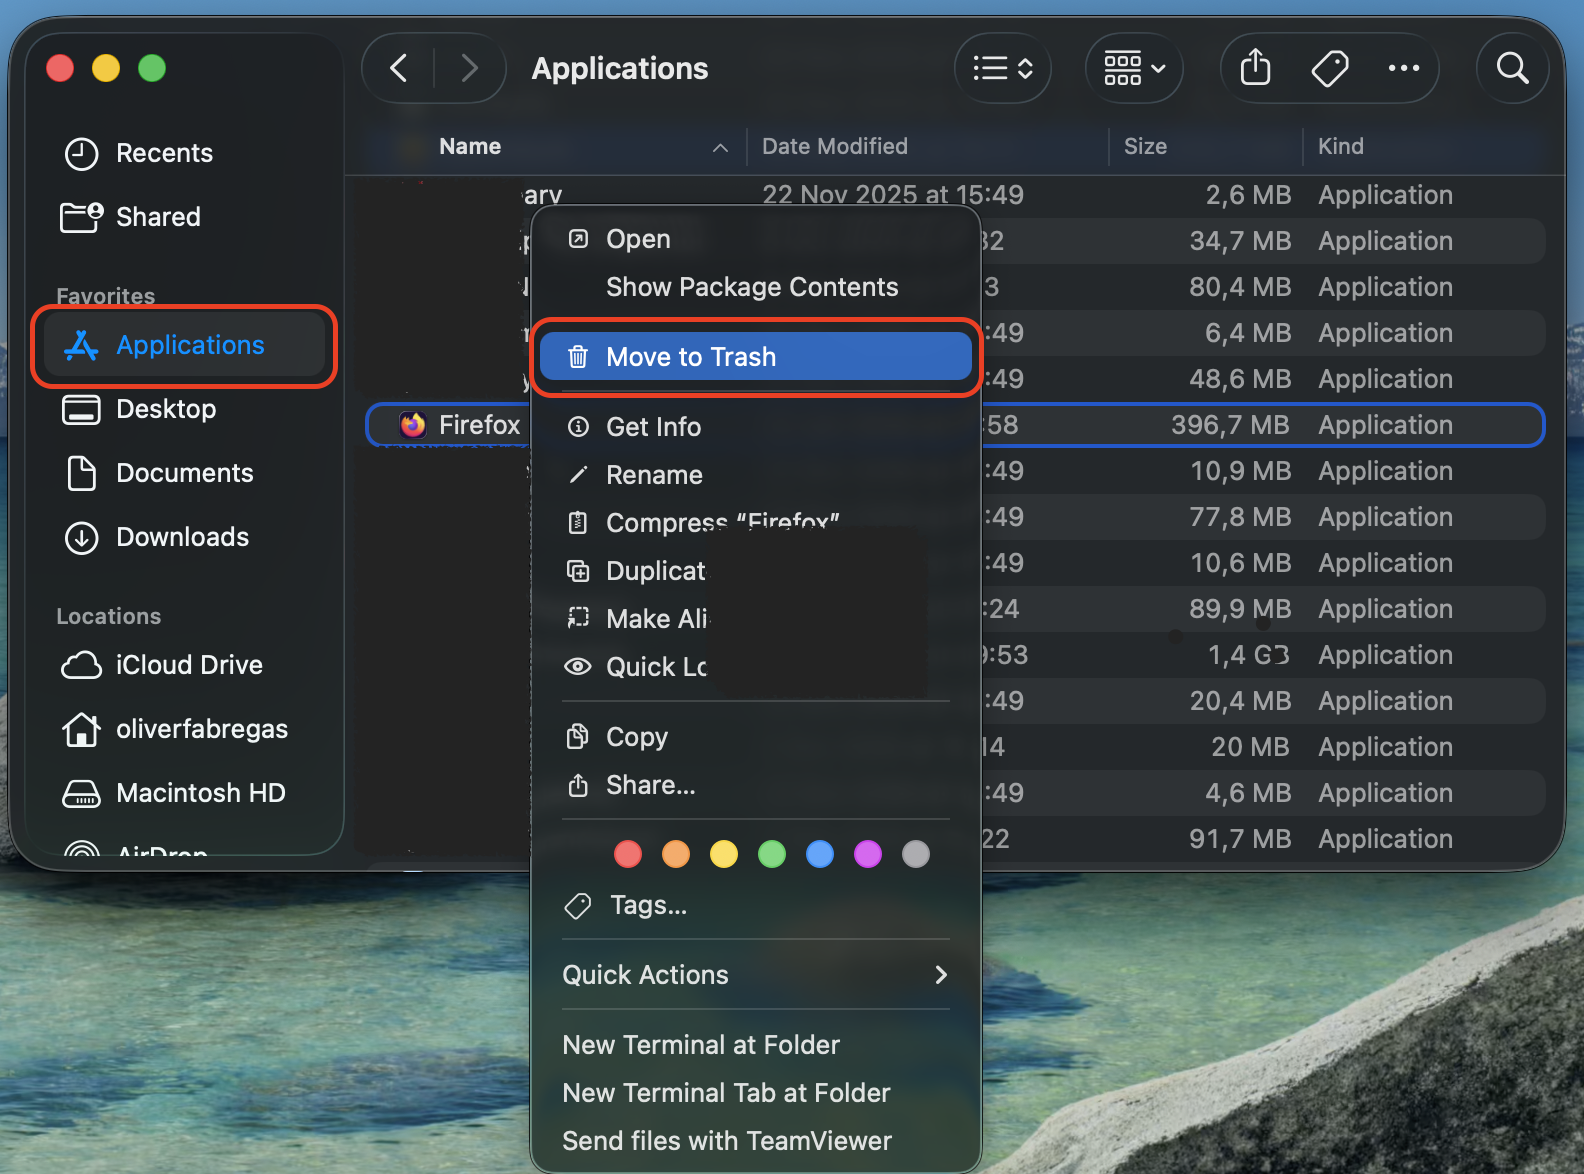1584x1174 pixels.
Task: Sort by Date Modified column
Action: [835, 146]
